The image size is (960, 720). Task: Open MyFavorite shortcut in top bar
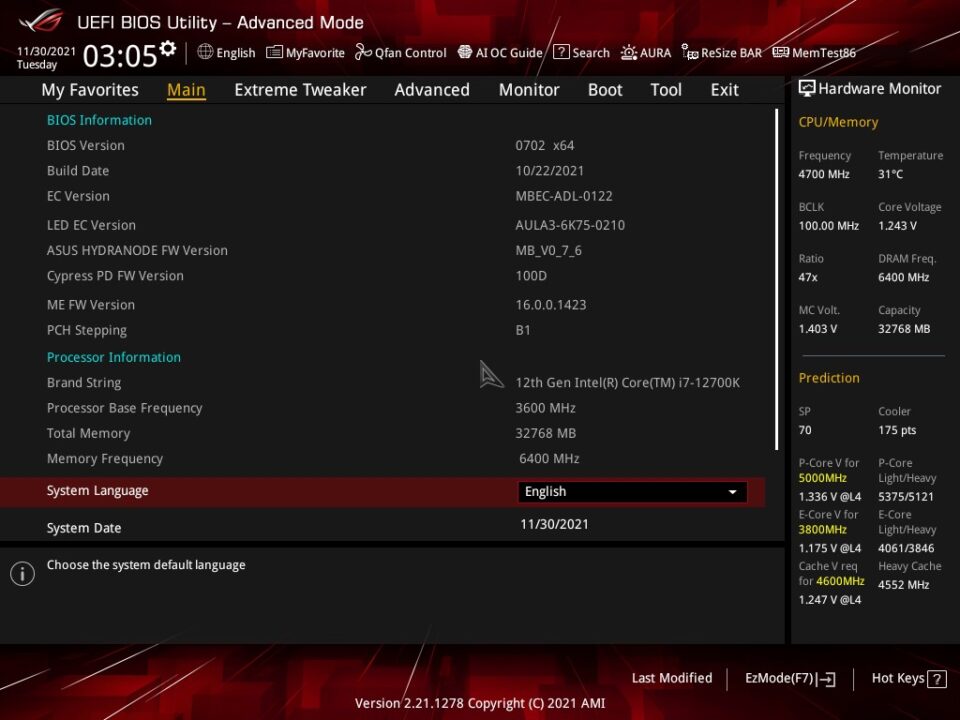[x=306, y=53]
